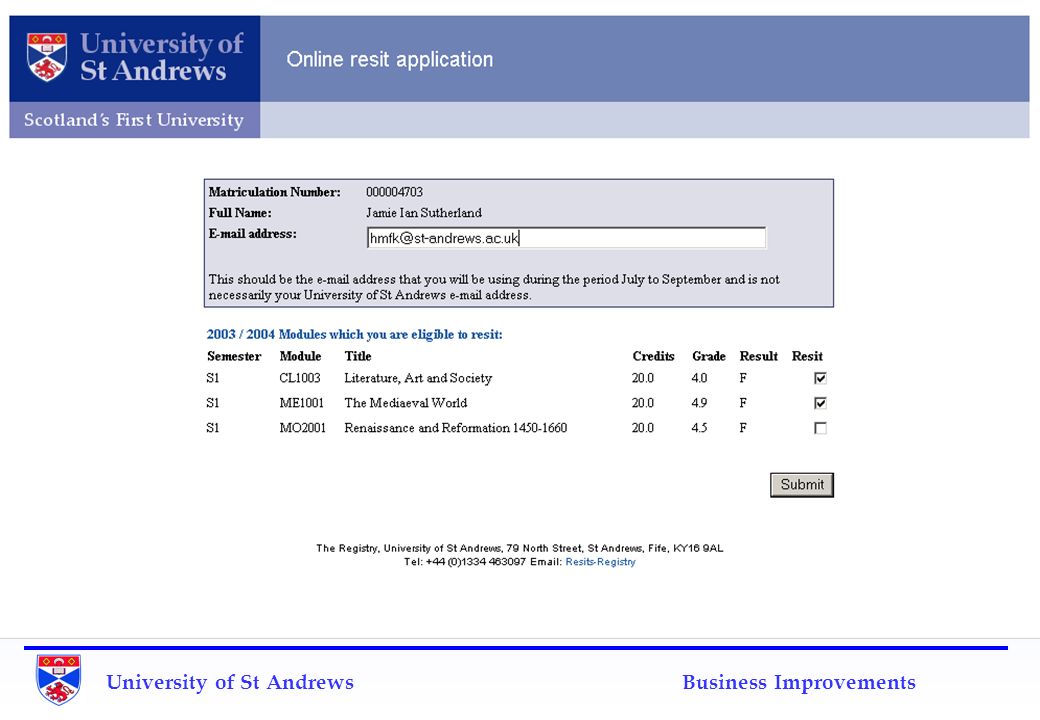Click semester S1 in MO2001 row

click(213, 428)
